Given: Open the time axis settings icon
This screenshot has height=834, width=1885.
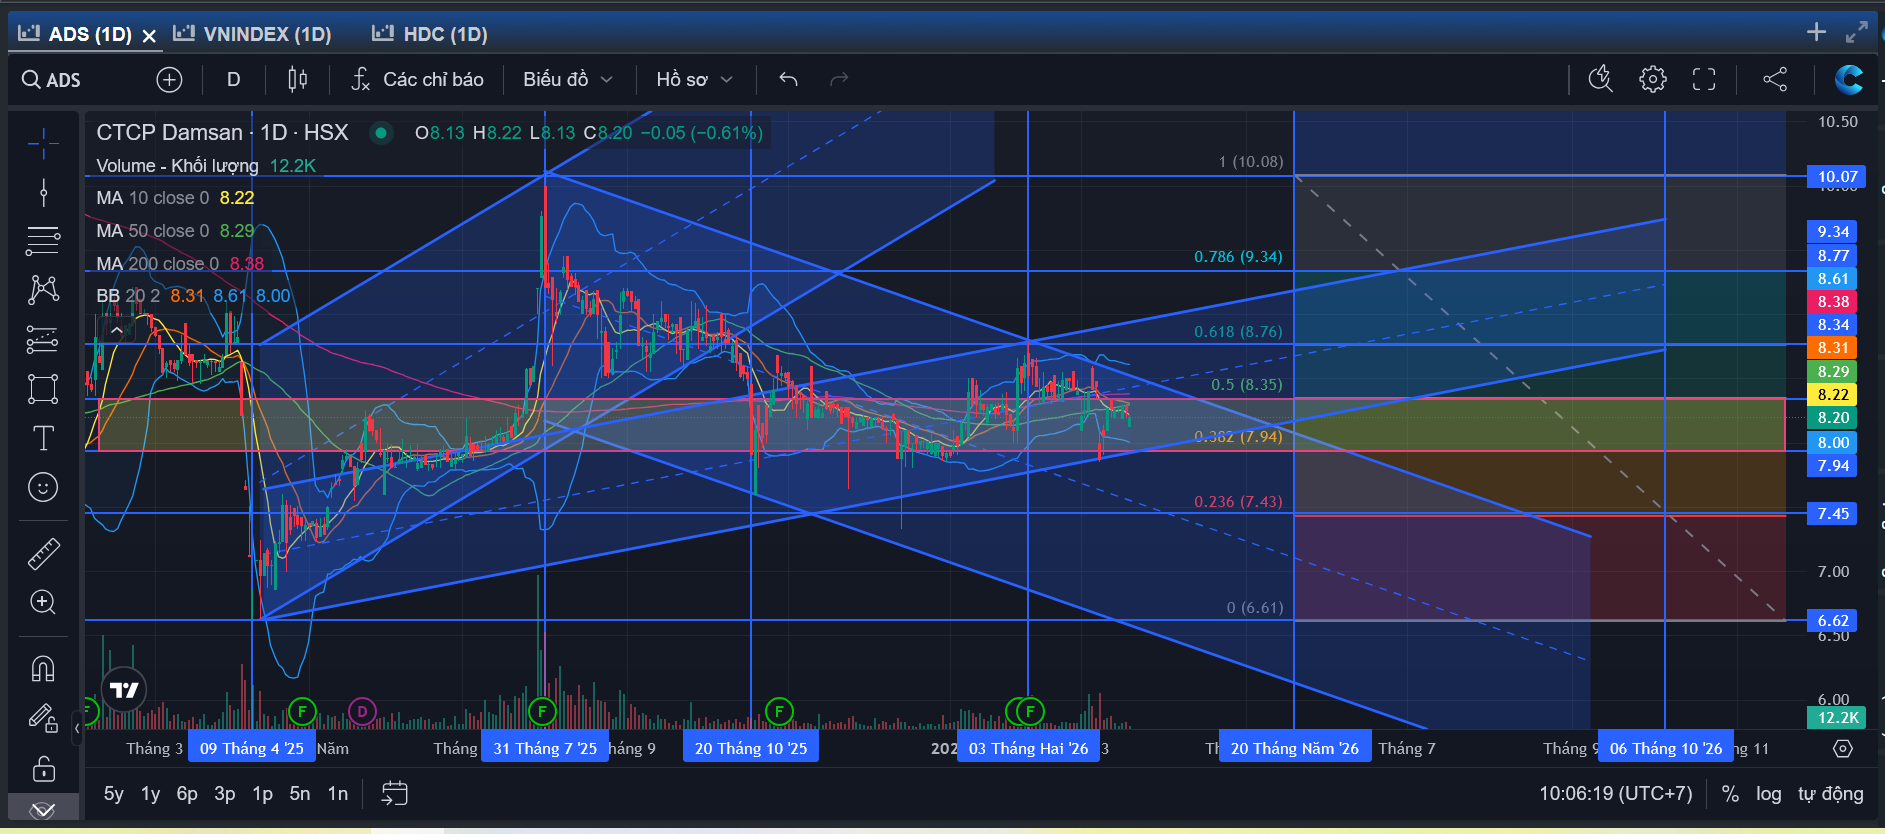Looking at the screenshot, I should click(1843, 749).
